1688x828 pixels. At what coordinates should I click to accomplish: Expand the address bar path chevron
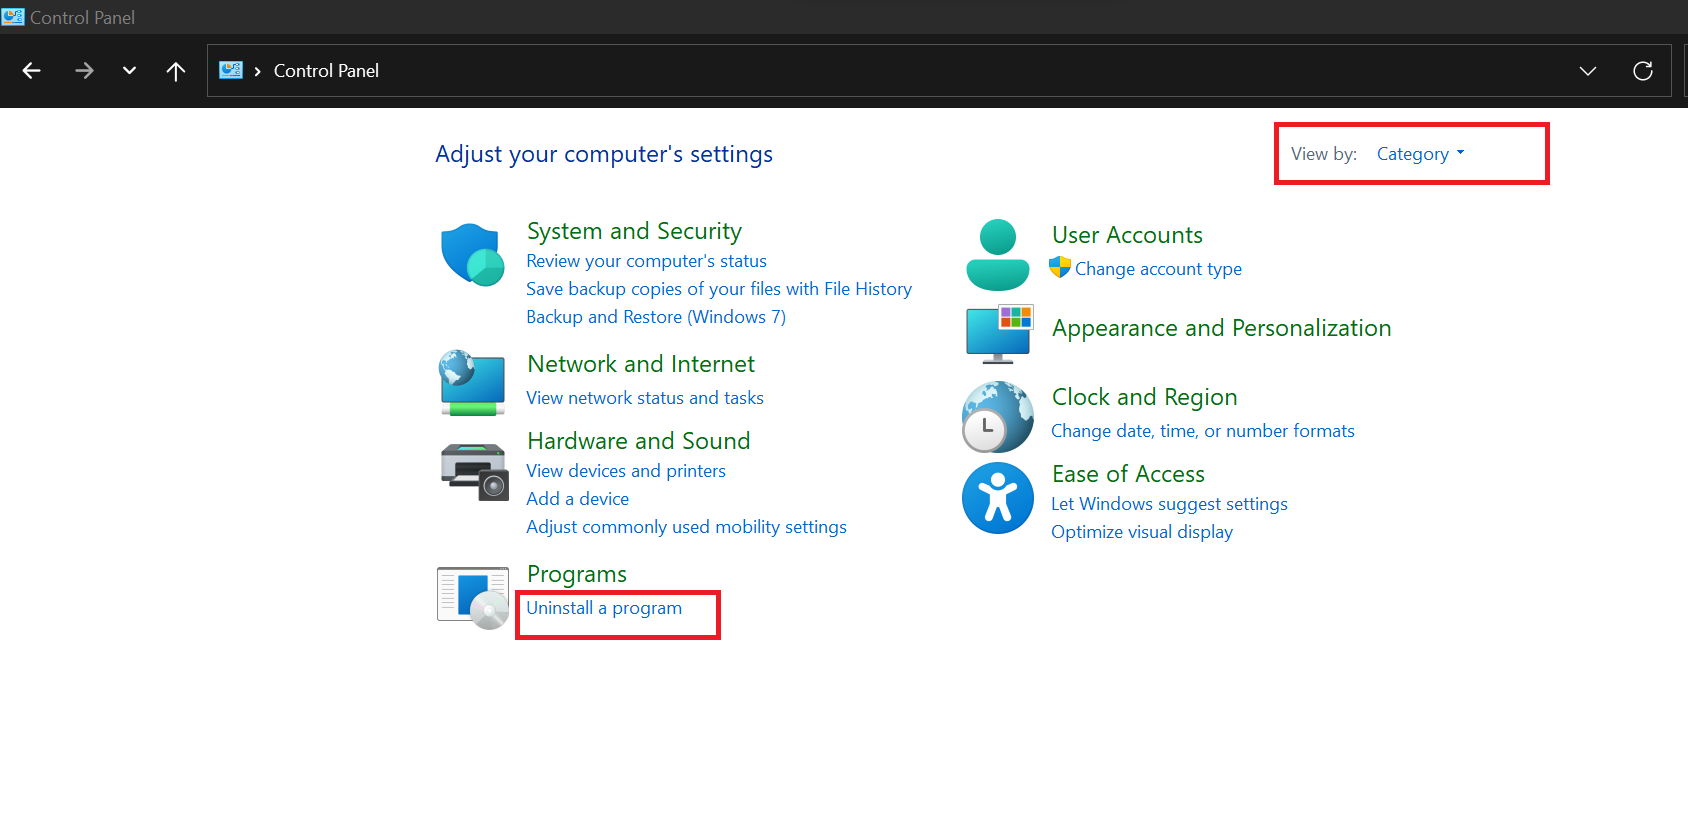pyautogui.click(x=258, y=71)
